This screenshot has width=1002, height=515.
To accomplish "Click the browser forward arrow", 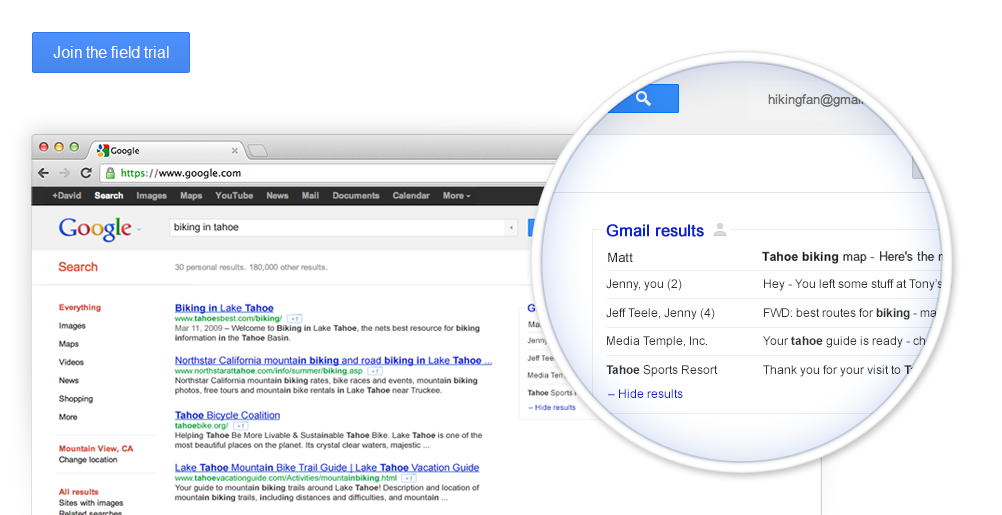I will pos(65,173).
